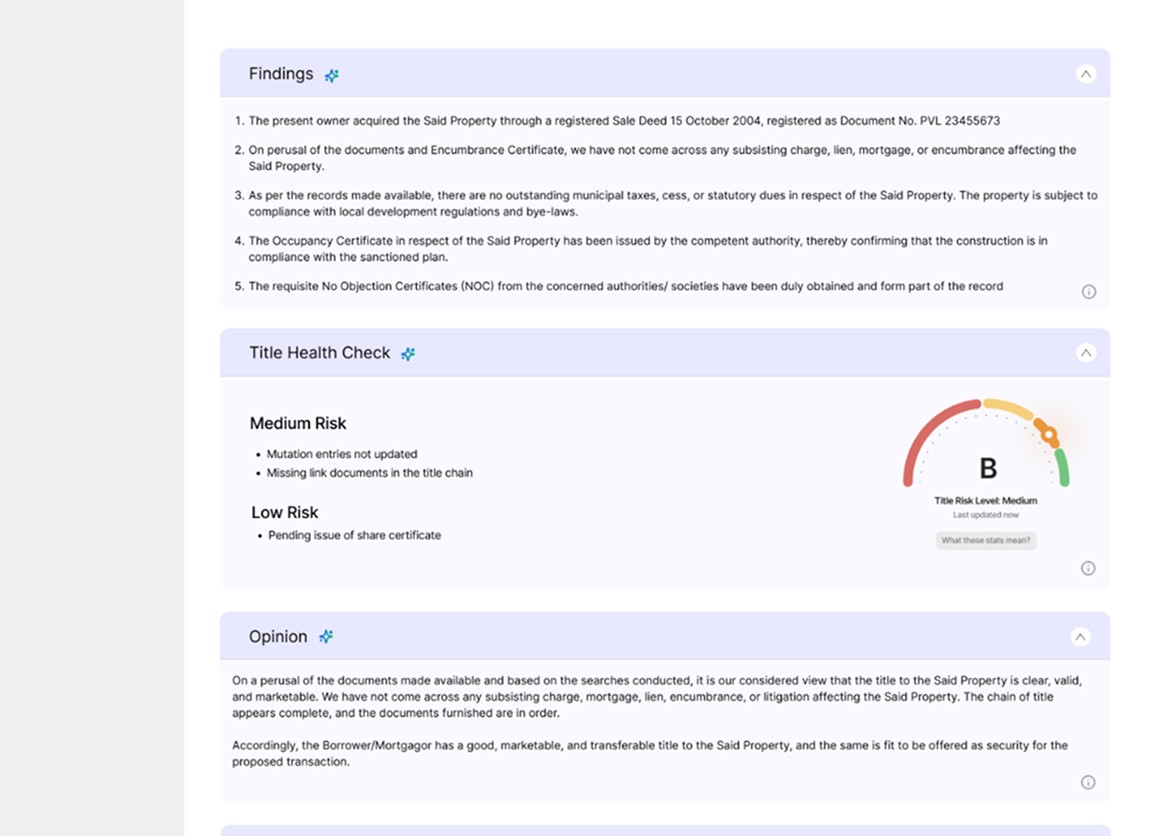Click the opinion paragraph starting 'On a perusal'
This screenshot has height=836, width=1168.
coord(657,697)
